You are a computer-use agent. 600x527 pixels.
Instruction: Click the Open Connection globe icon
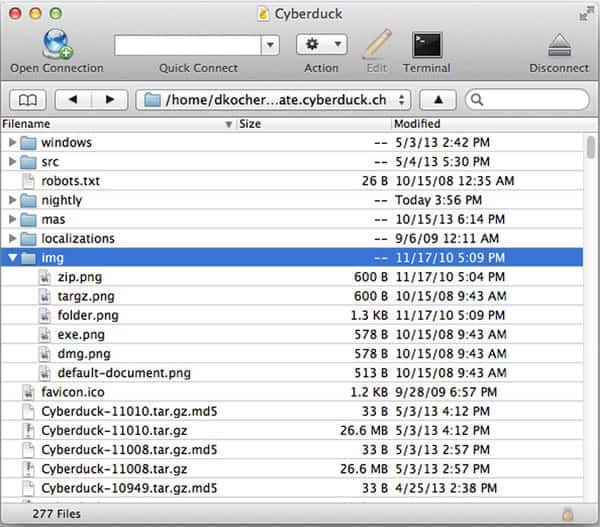coord(57,43)
